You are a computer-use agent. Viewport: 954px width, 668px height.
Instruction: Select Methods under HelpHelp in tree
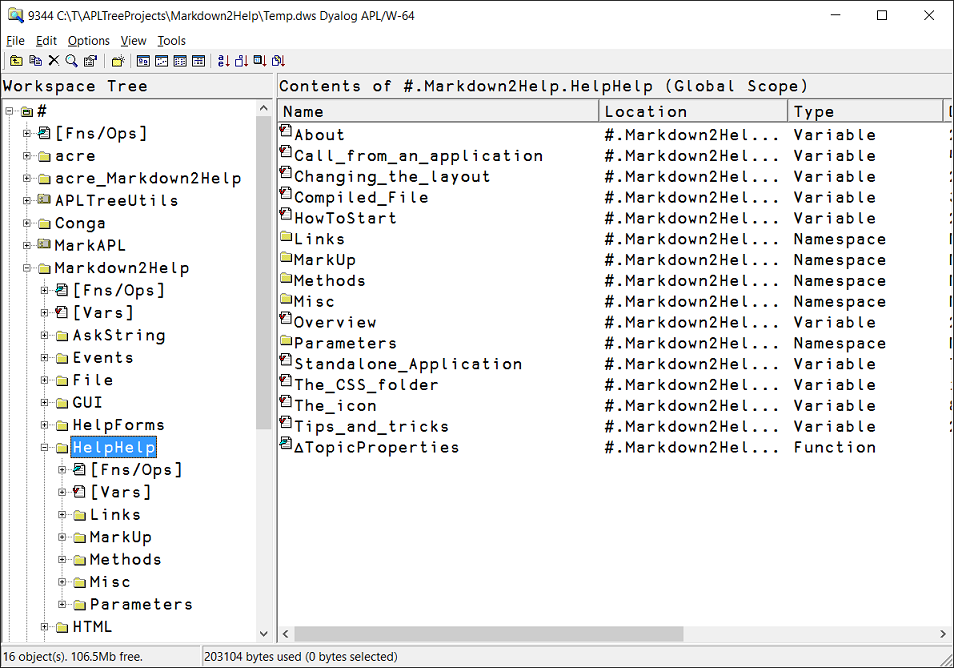125,559
